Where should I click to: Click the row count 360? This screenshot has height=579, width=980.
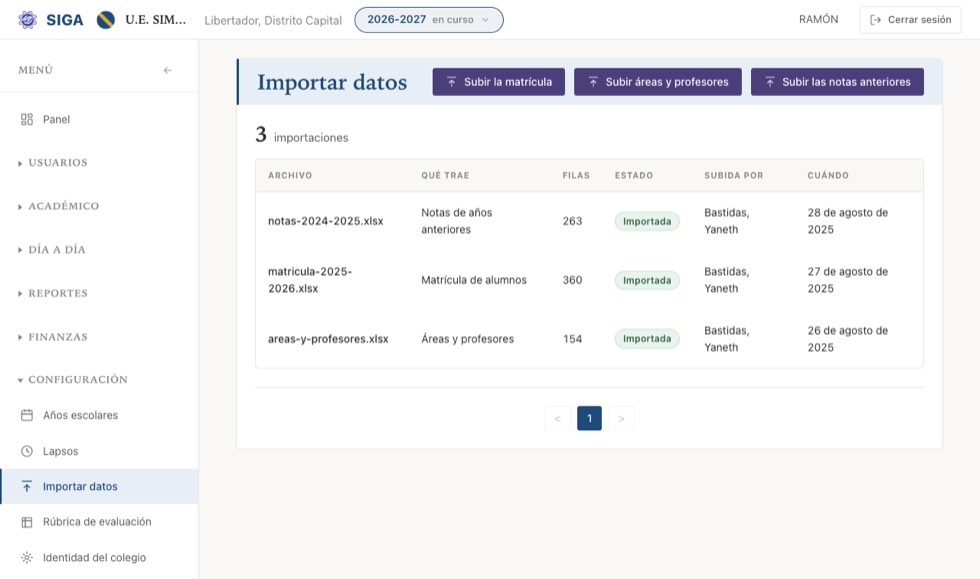[572, 280]
